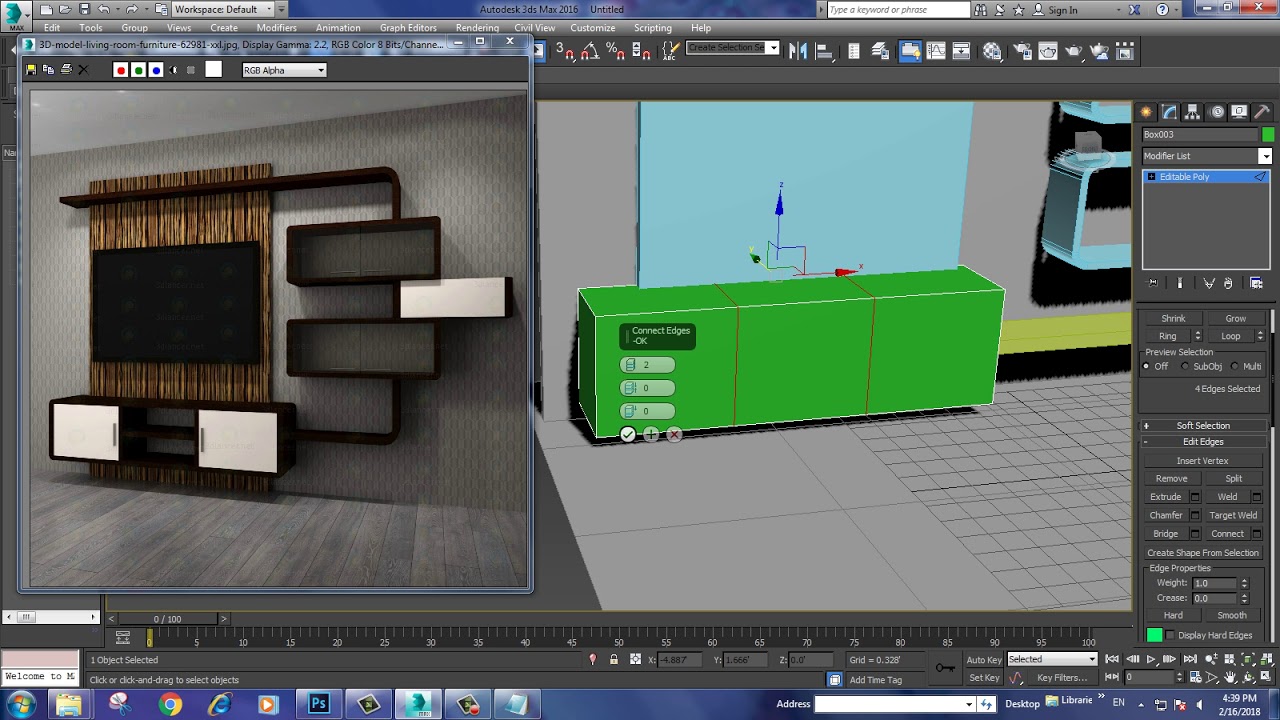Click the Percent Snap toggle icon
The image size is (1280, 720).
(616, 52)
